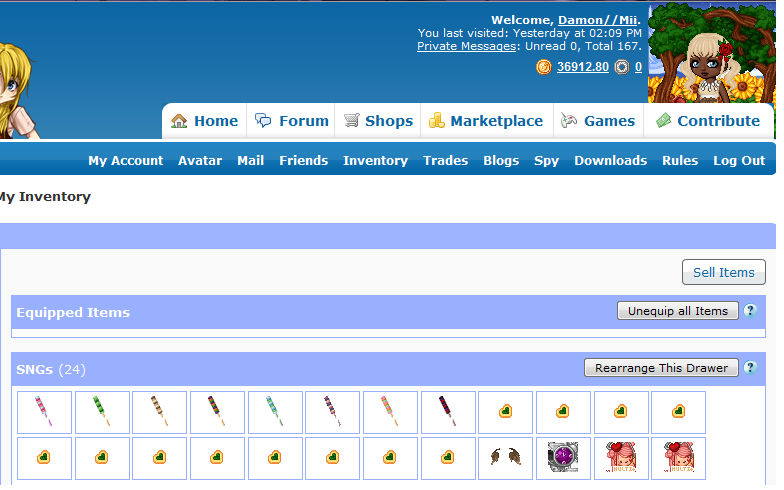Screen dimensions: 784x490
Task: Select the green striped lollipop item
Action: (102, 412)
